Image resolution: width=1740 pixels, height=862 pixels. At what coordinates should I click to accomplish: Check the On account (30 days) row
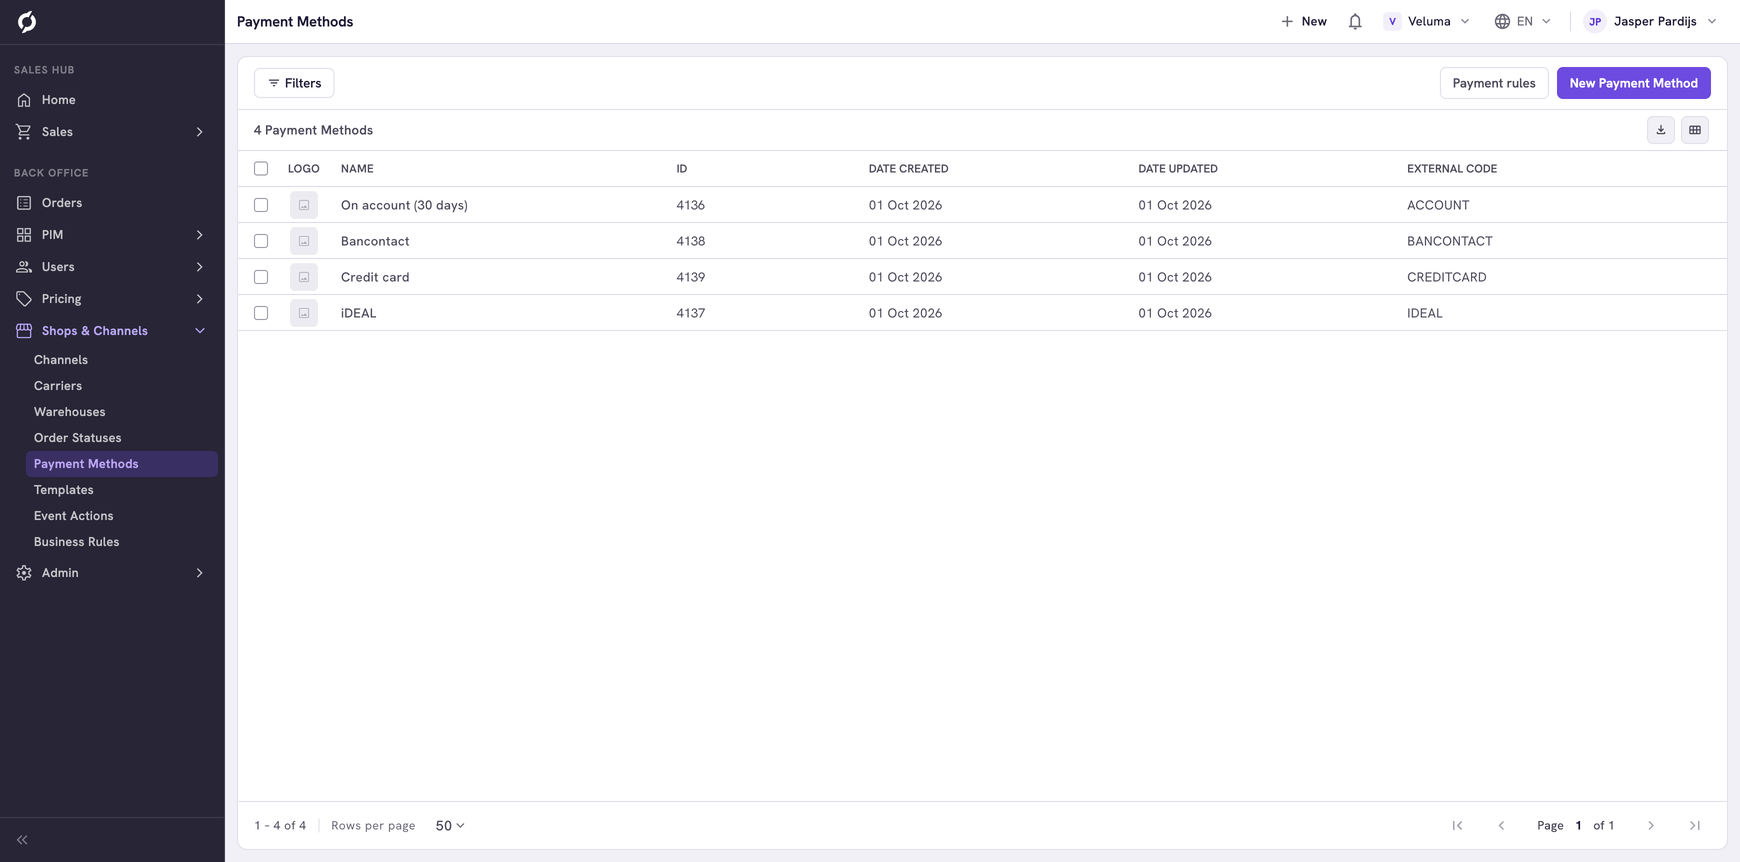(261, 205)
